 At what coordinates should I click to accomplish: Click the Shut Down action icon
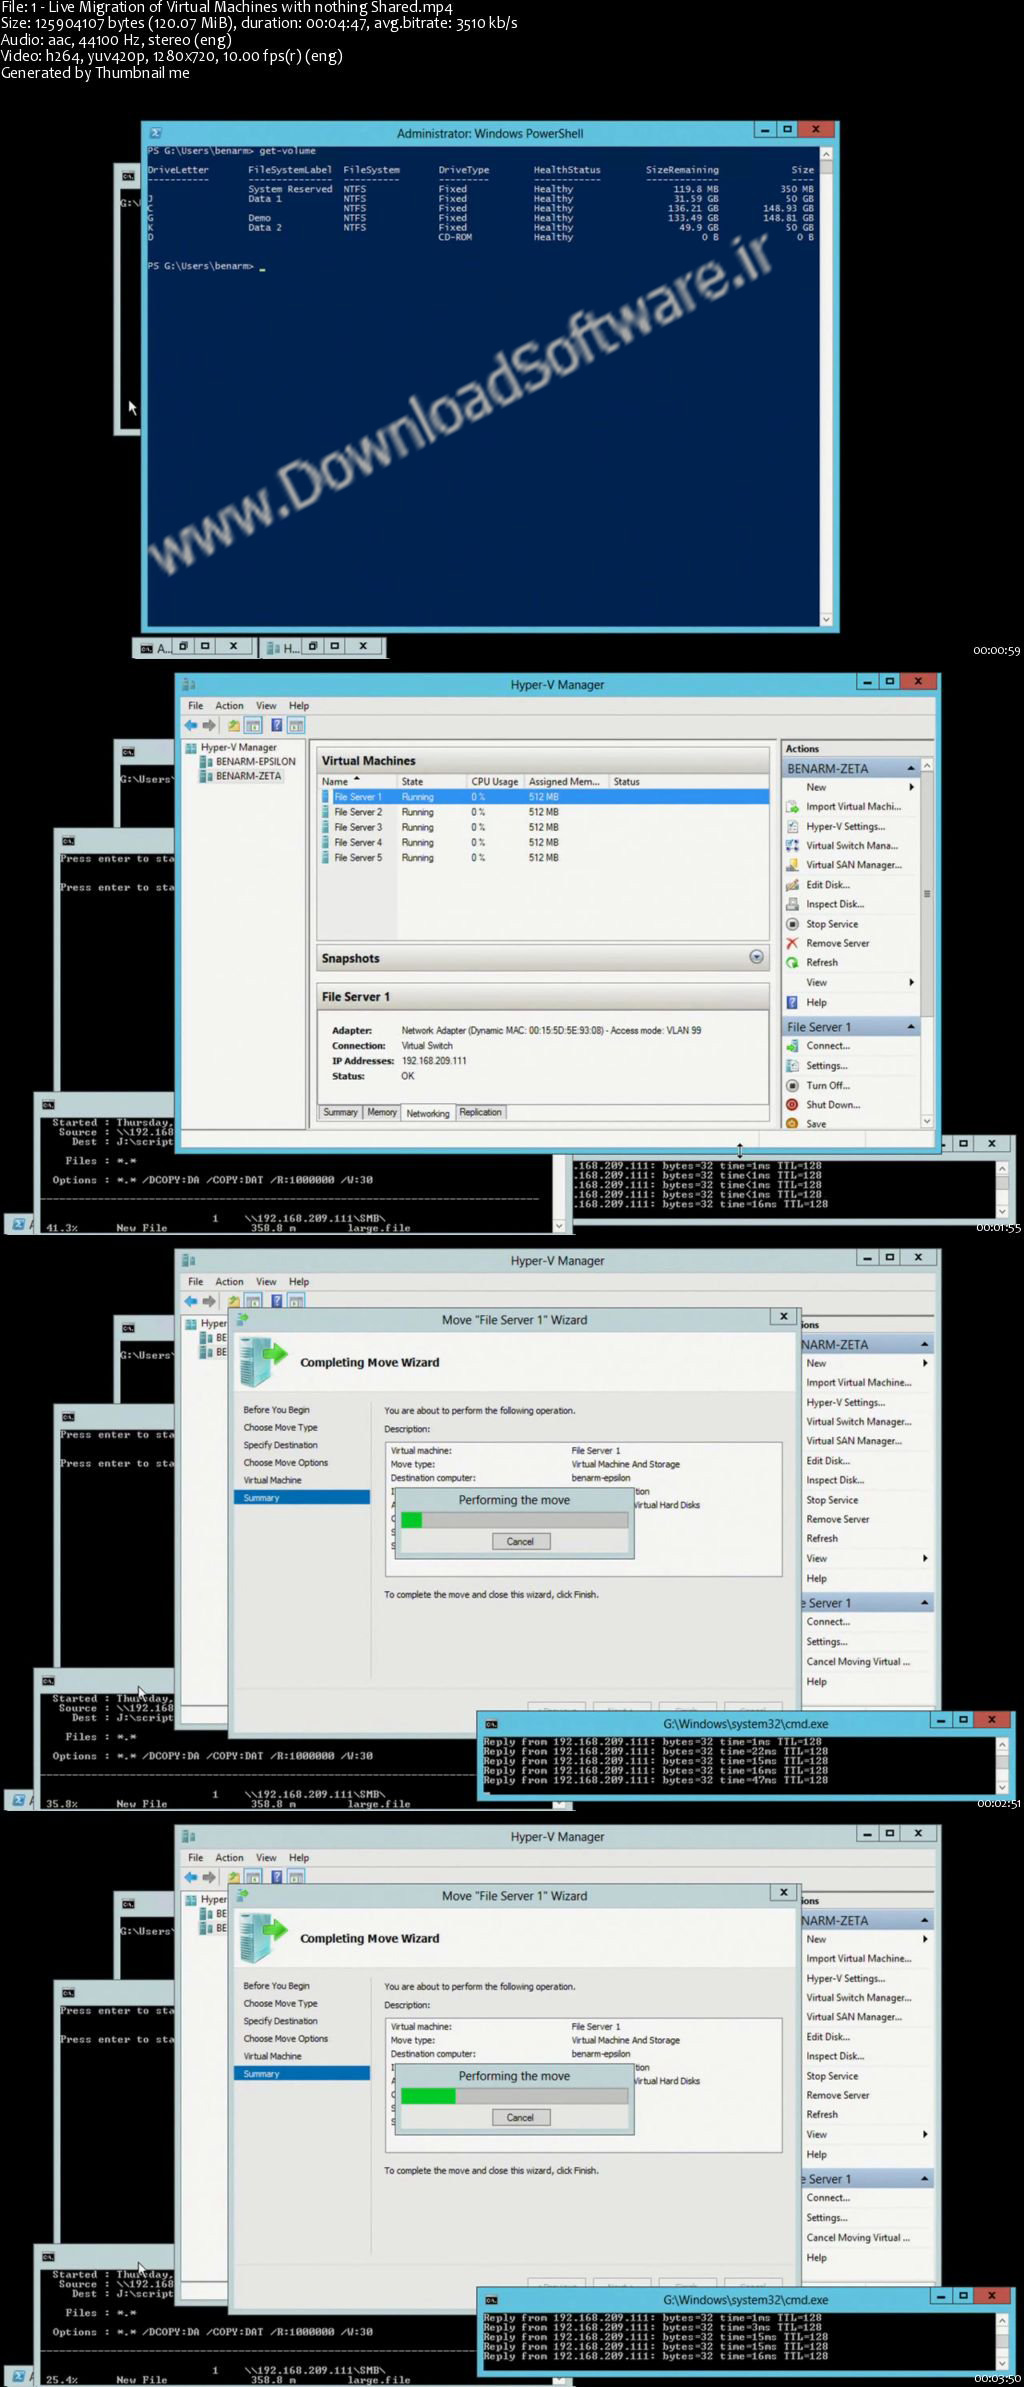(792, 1105)
